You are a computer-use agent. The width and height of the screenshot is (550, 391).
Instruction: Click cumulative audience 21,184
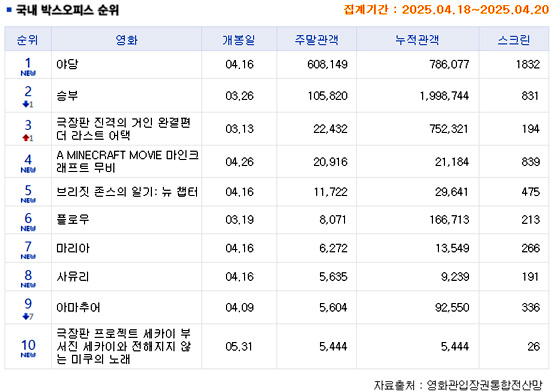[x=452, y=162]
